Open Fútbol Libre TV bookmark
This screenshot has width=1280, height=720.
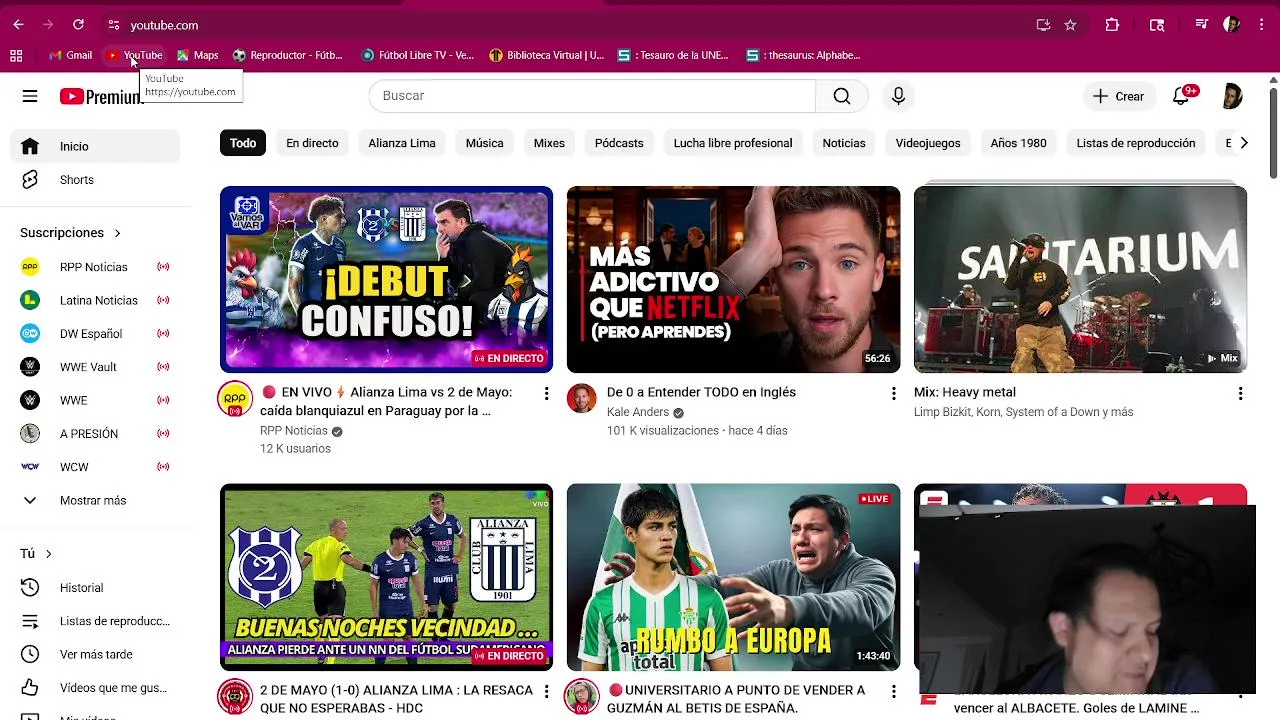[417, 55]
